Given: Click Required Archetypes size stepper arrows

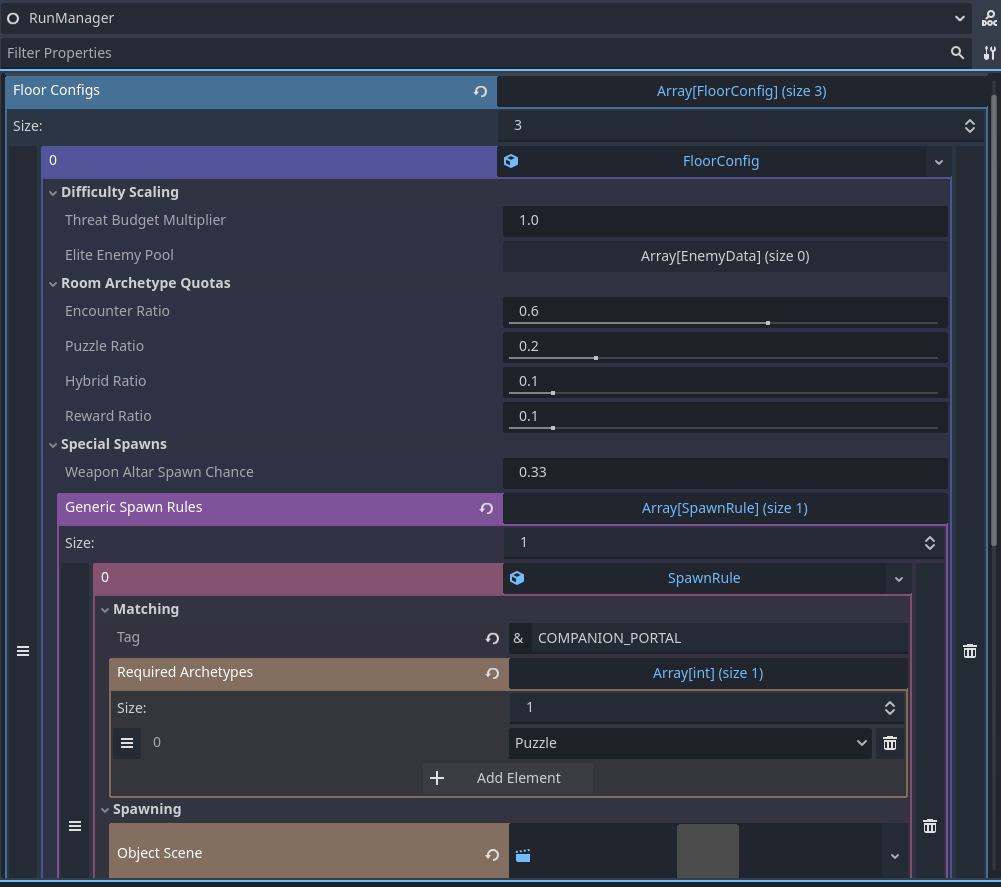Looking at the screenshot, I should [889, 708].
